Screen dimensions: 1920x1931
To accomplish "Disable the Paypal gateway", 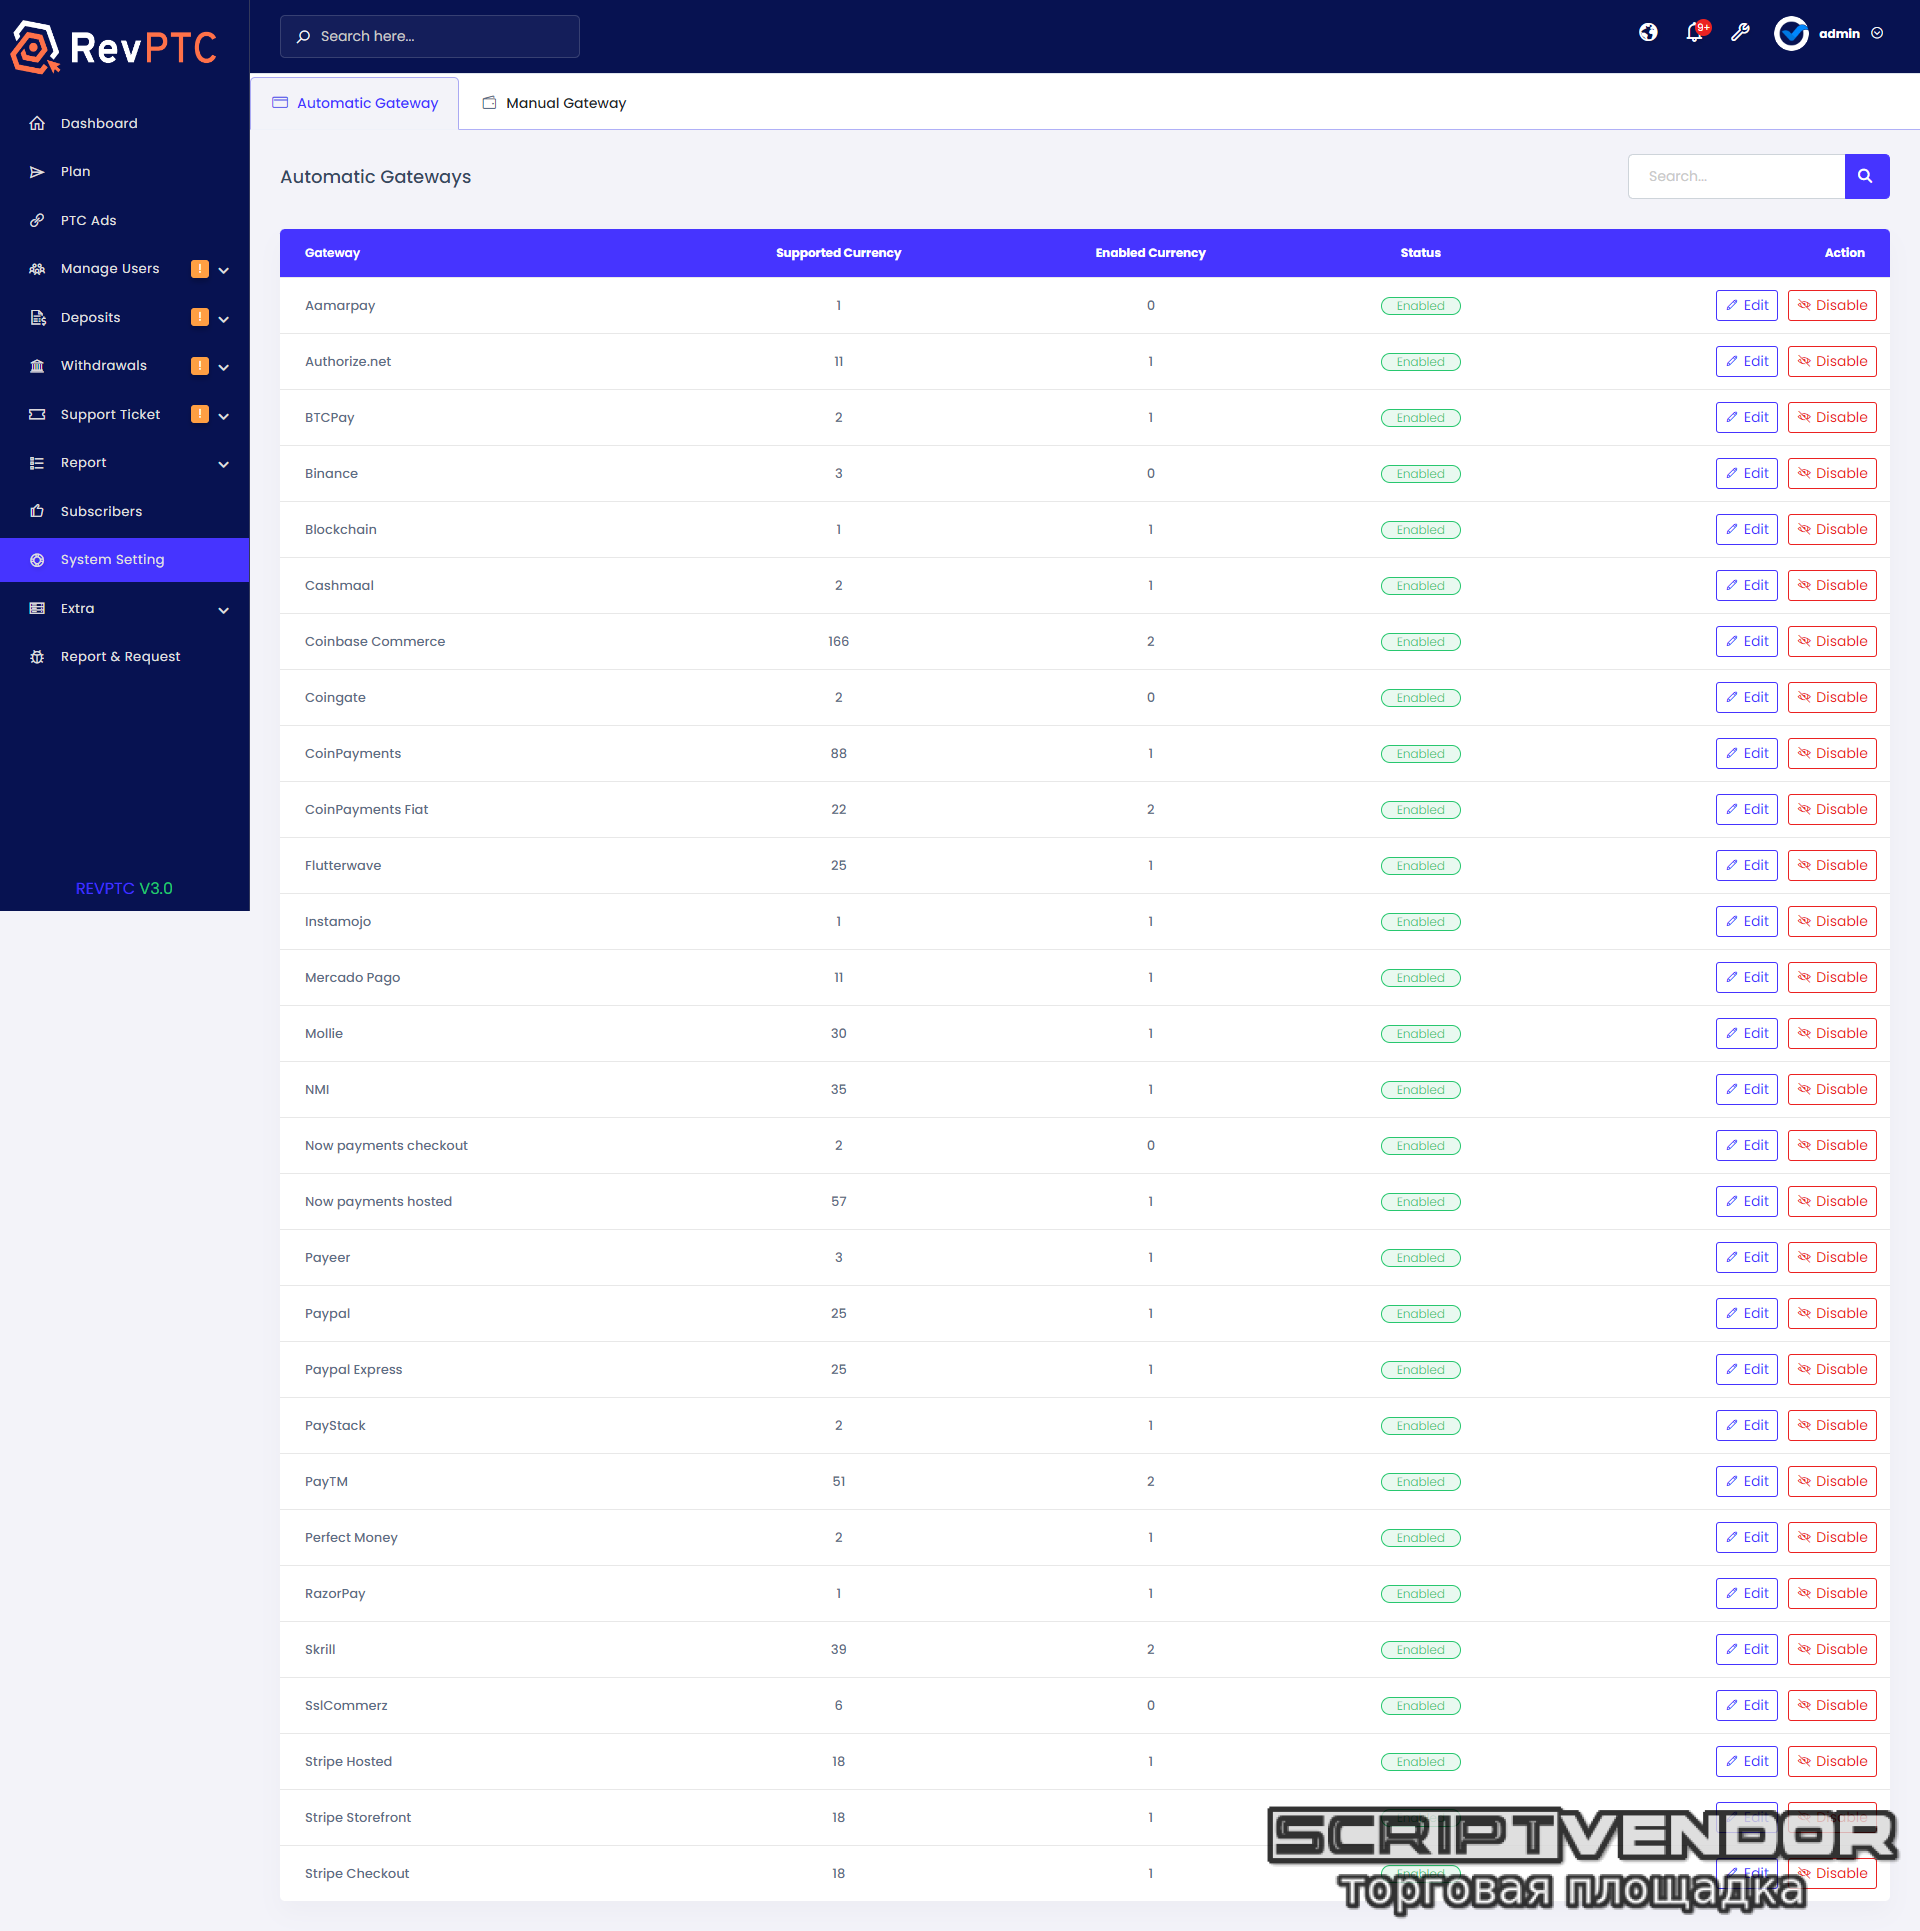I will click(1832, 1313).
